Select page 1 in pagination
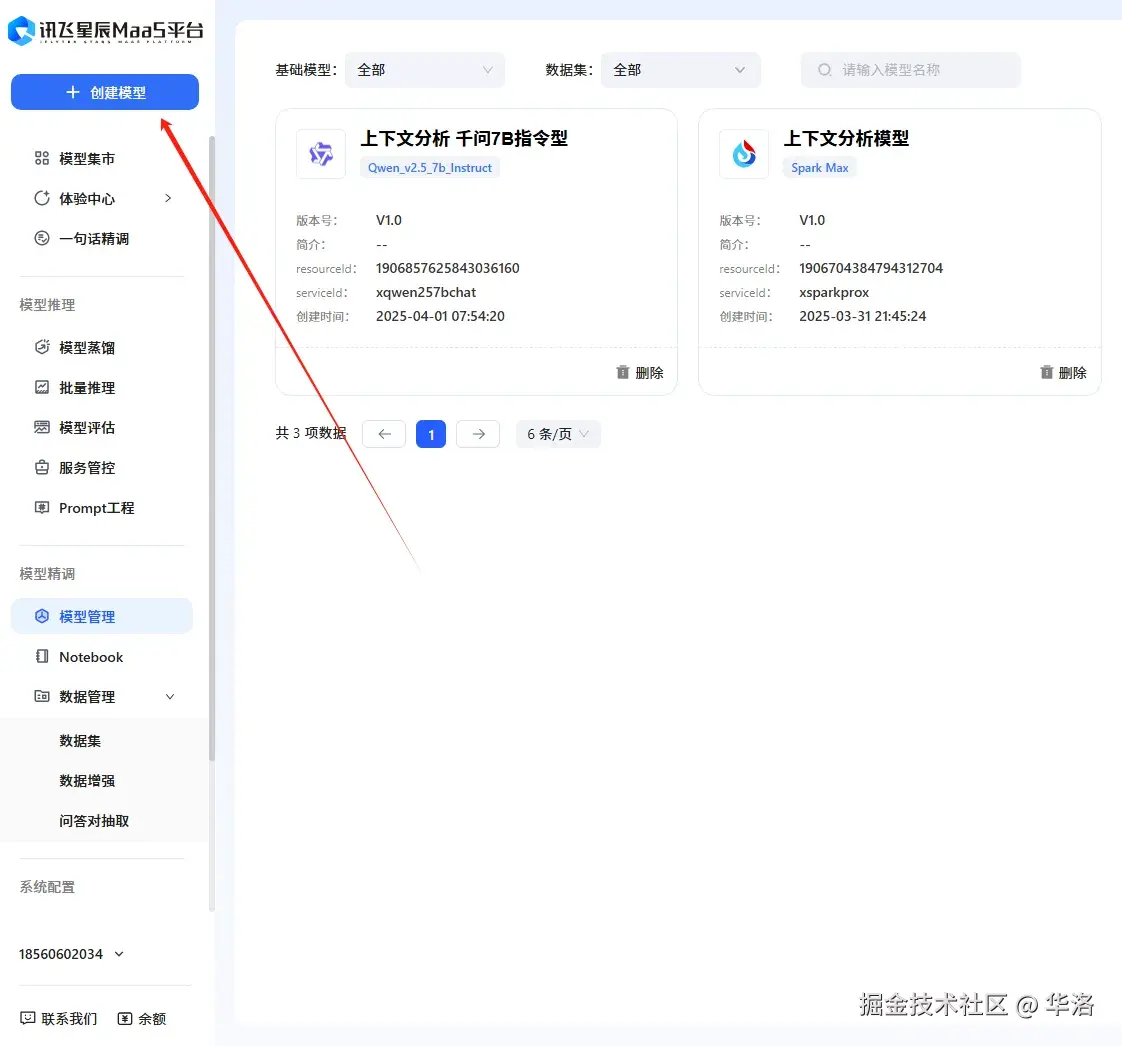Image resolution: width=1122 pixels, height=1046 pixels. pyautogui.click(x=431, y=434)
